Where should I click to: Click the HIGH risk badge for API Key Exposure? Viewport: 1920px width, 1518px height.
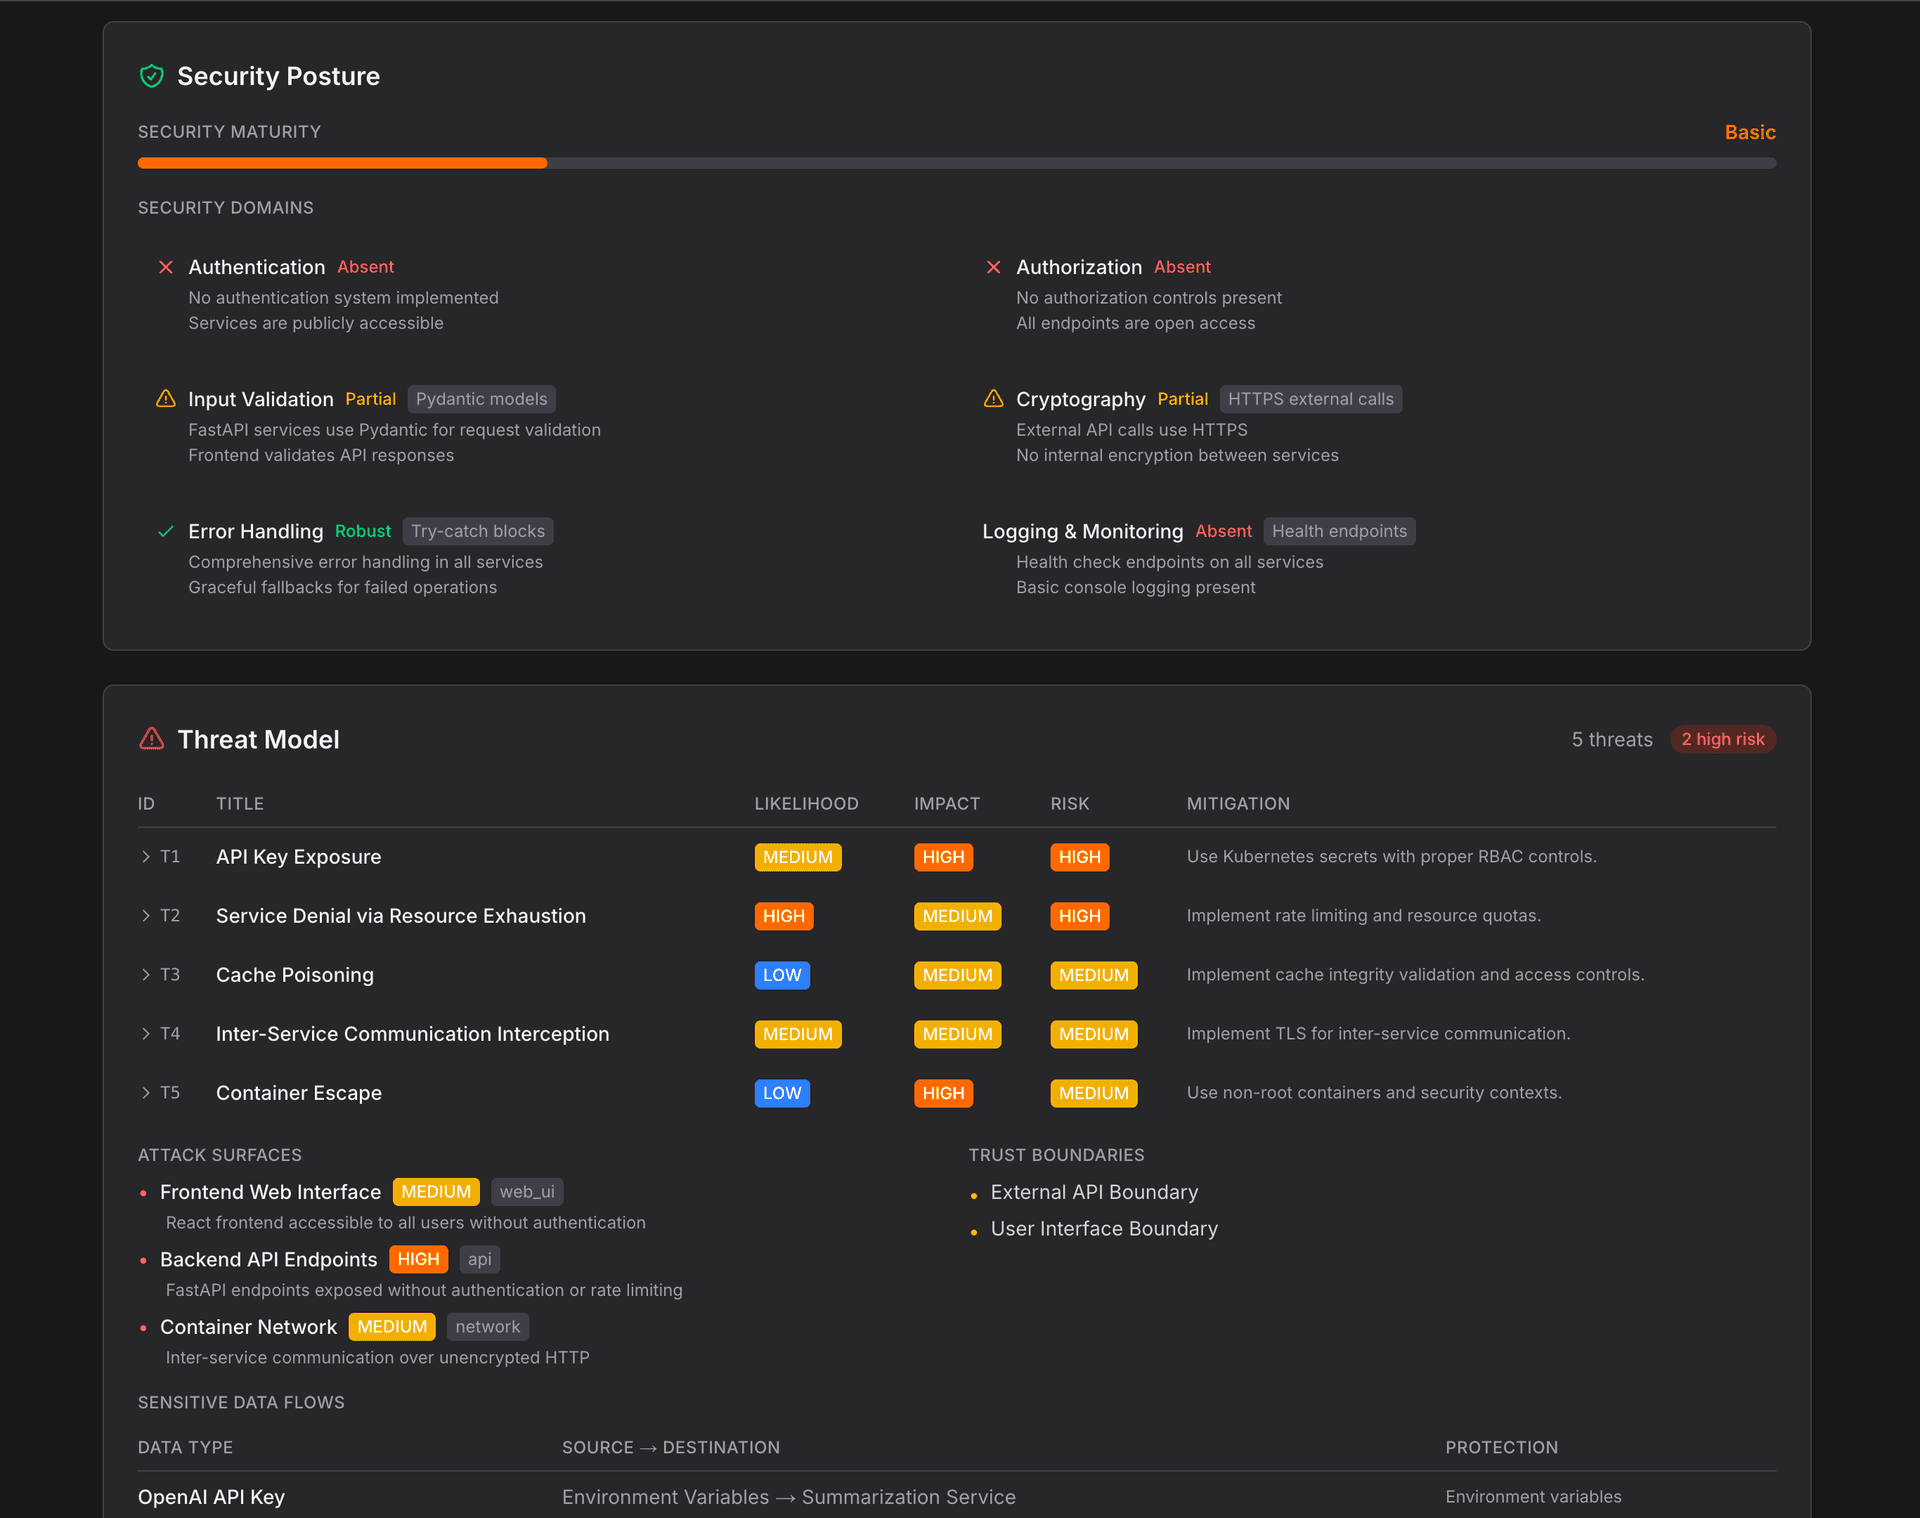coord(1079,857)
